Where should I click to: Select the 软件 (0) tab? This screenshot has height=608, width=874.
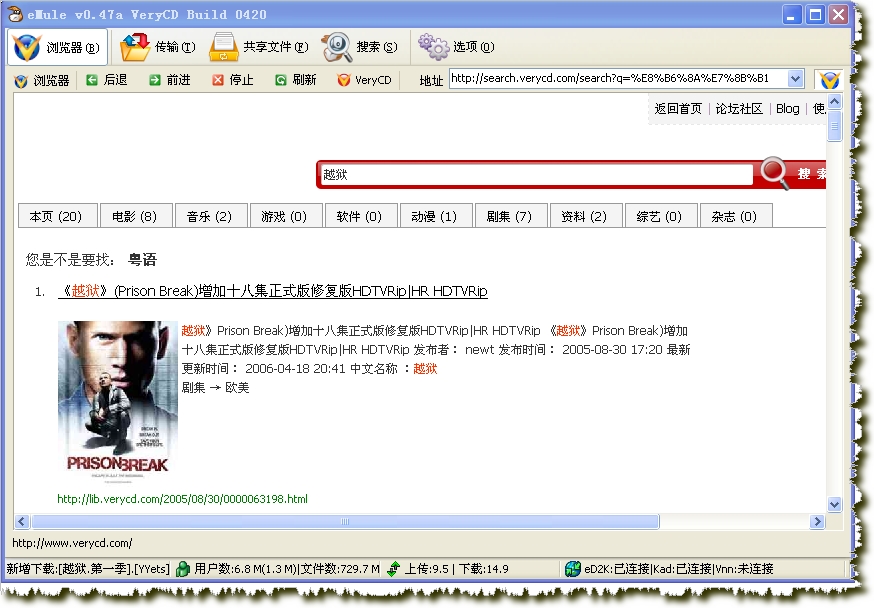pyautogui.click(x=360, y=216)
